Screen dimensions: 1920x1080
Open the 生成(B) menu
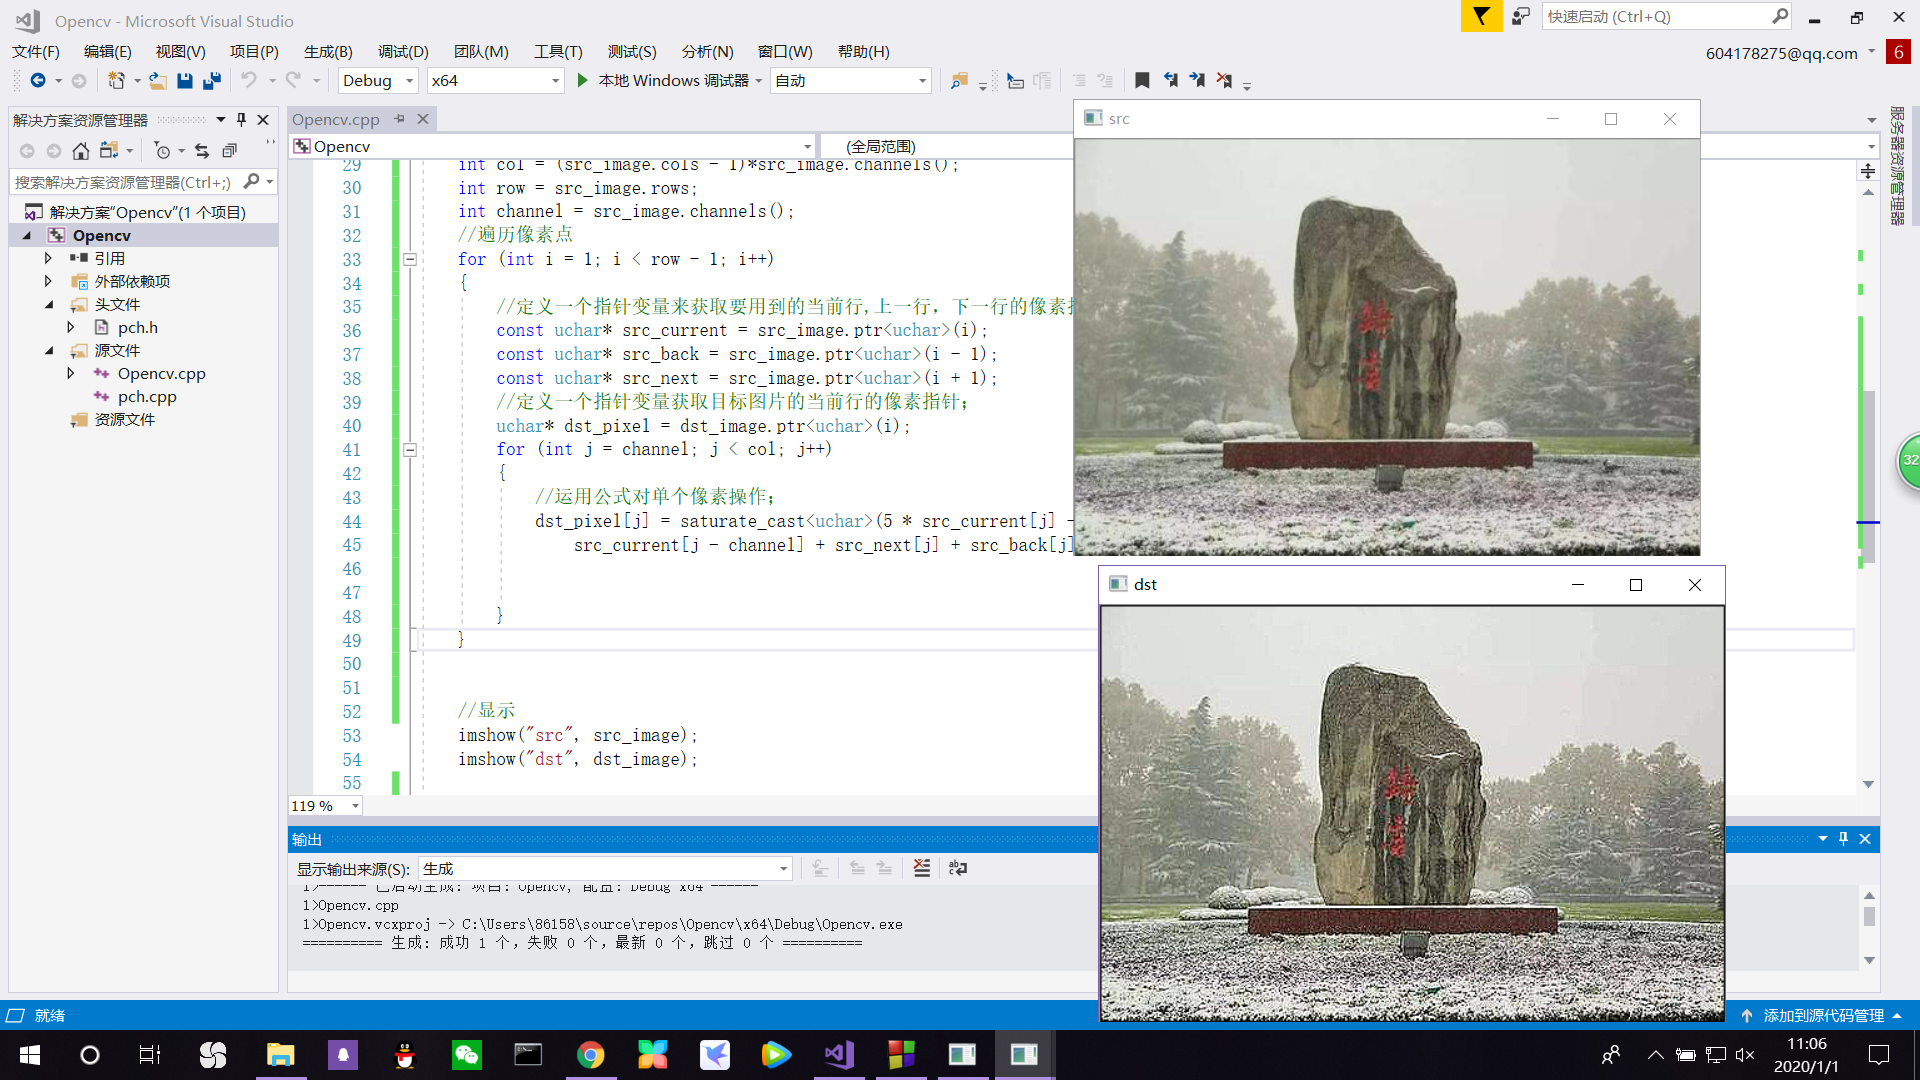[328, 51]
